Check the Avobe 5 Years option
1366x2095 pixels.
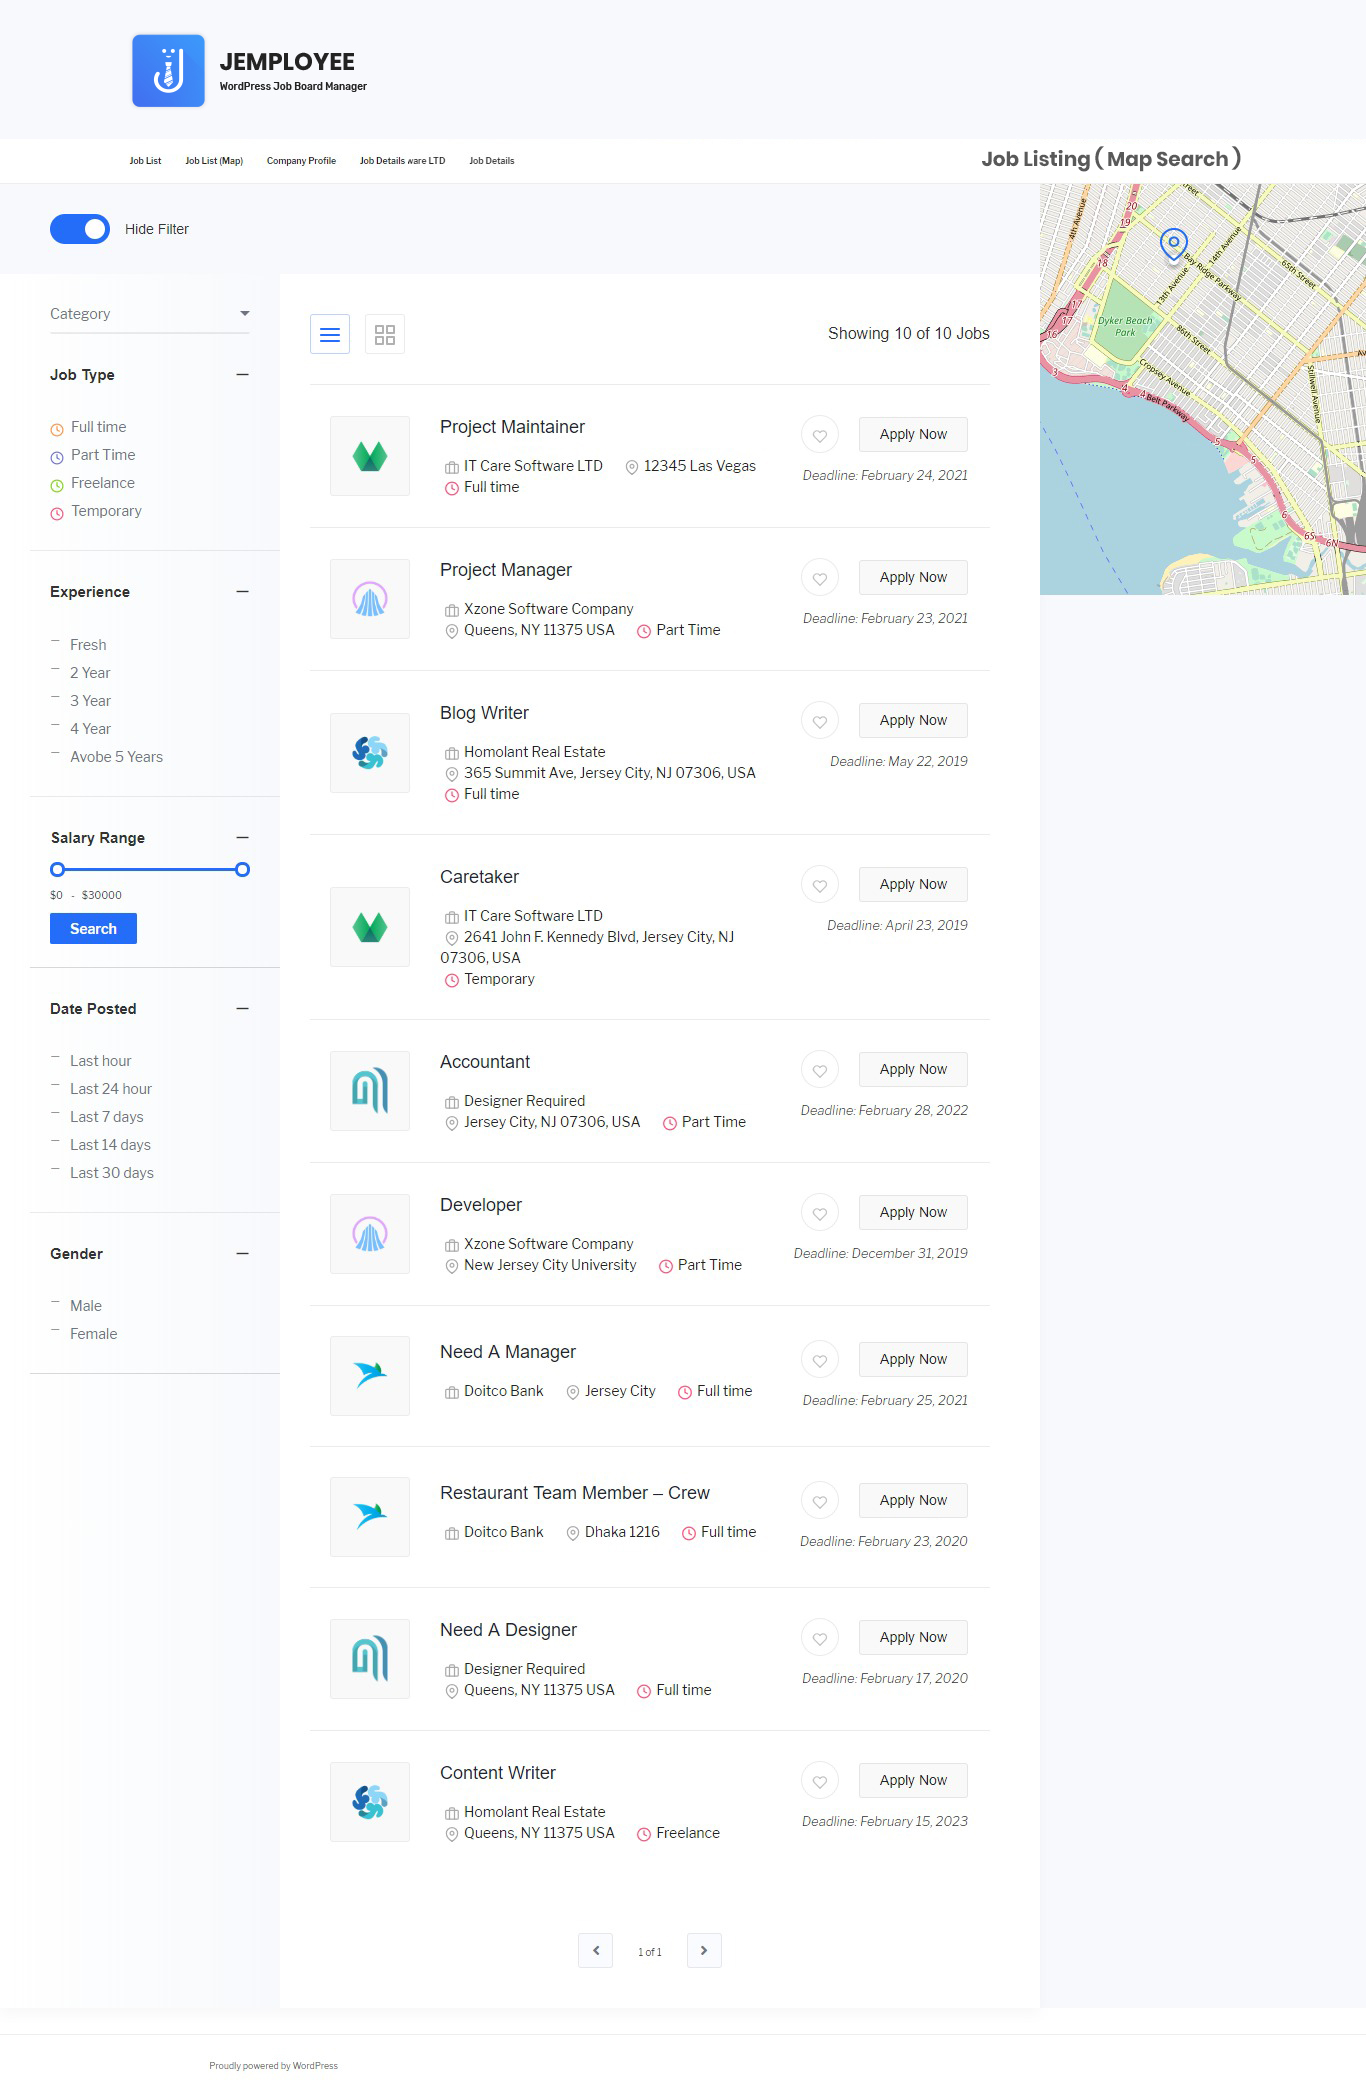(x=106, y=757)
